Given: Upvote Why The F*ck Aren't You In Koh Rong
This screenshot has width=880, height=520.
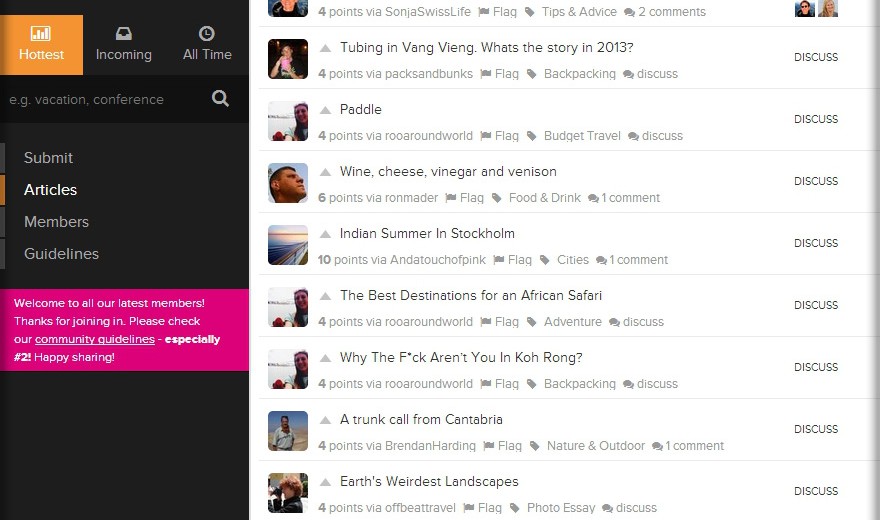Looking at the screenshot, I should [325, 358].
